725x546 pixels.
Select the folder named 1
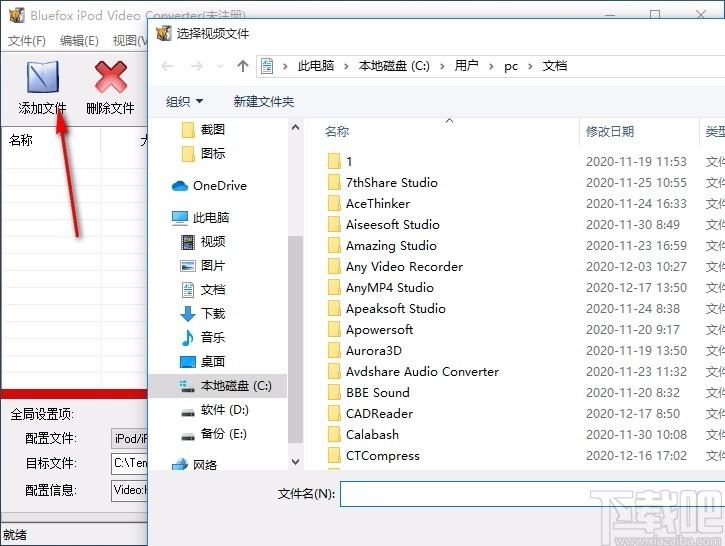[340, 161]
